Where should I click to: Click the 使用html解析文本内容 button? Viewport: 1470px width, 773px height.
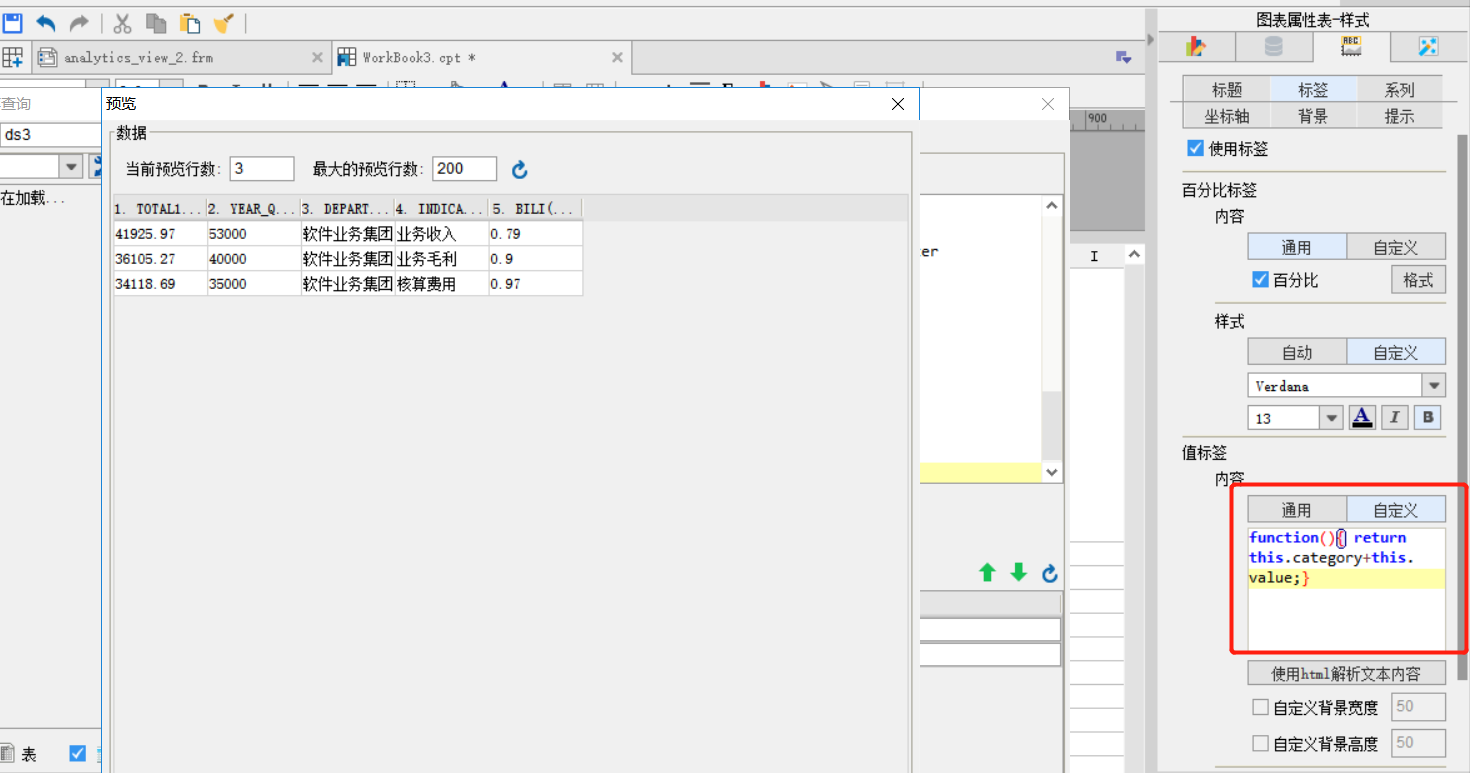coord(1345,673)
